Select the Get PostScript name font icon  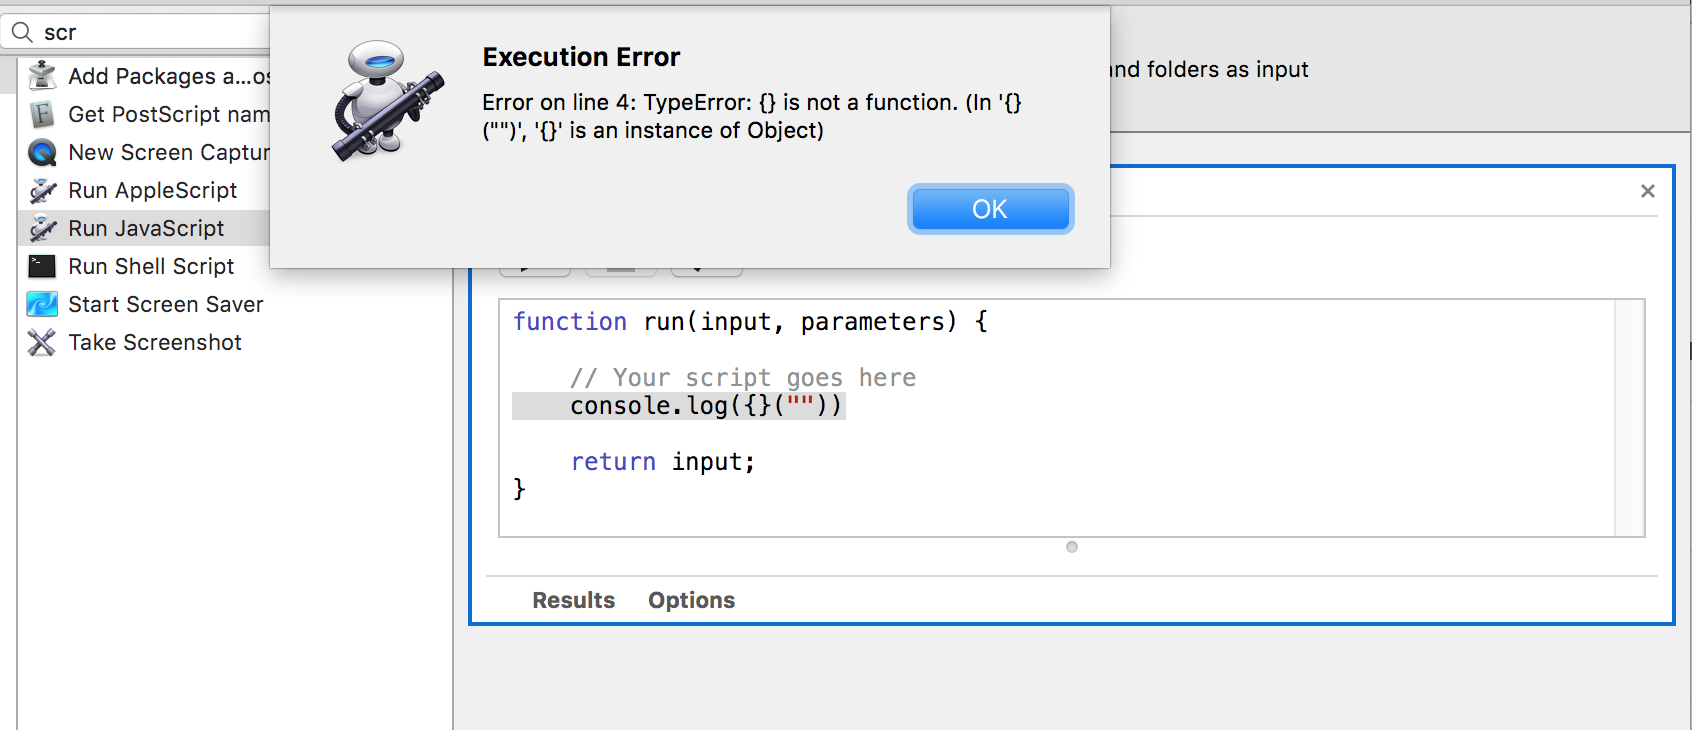(41, 114)
